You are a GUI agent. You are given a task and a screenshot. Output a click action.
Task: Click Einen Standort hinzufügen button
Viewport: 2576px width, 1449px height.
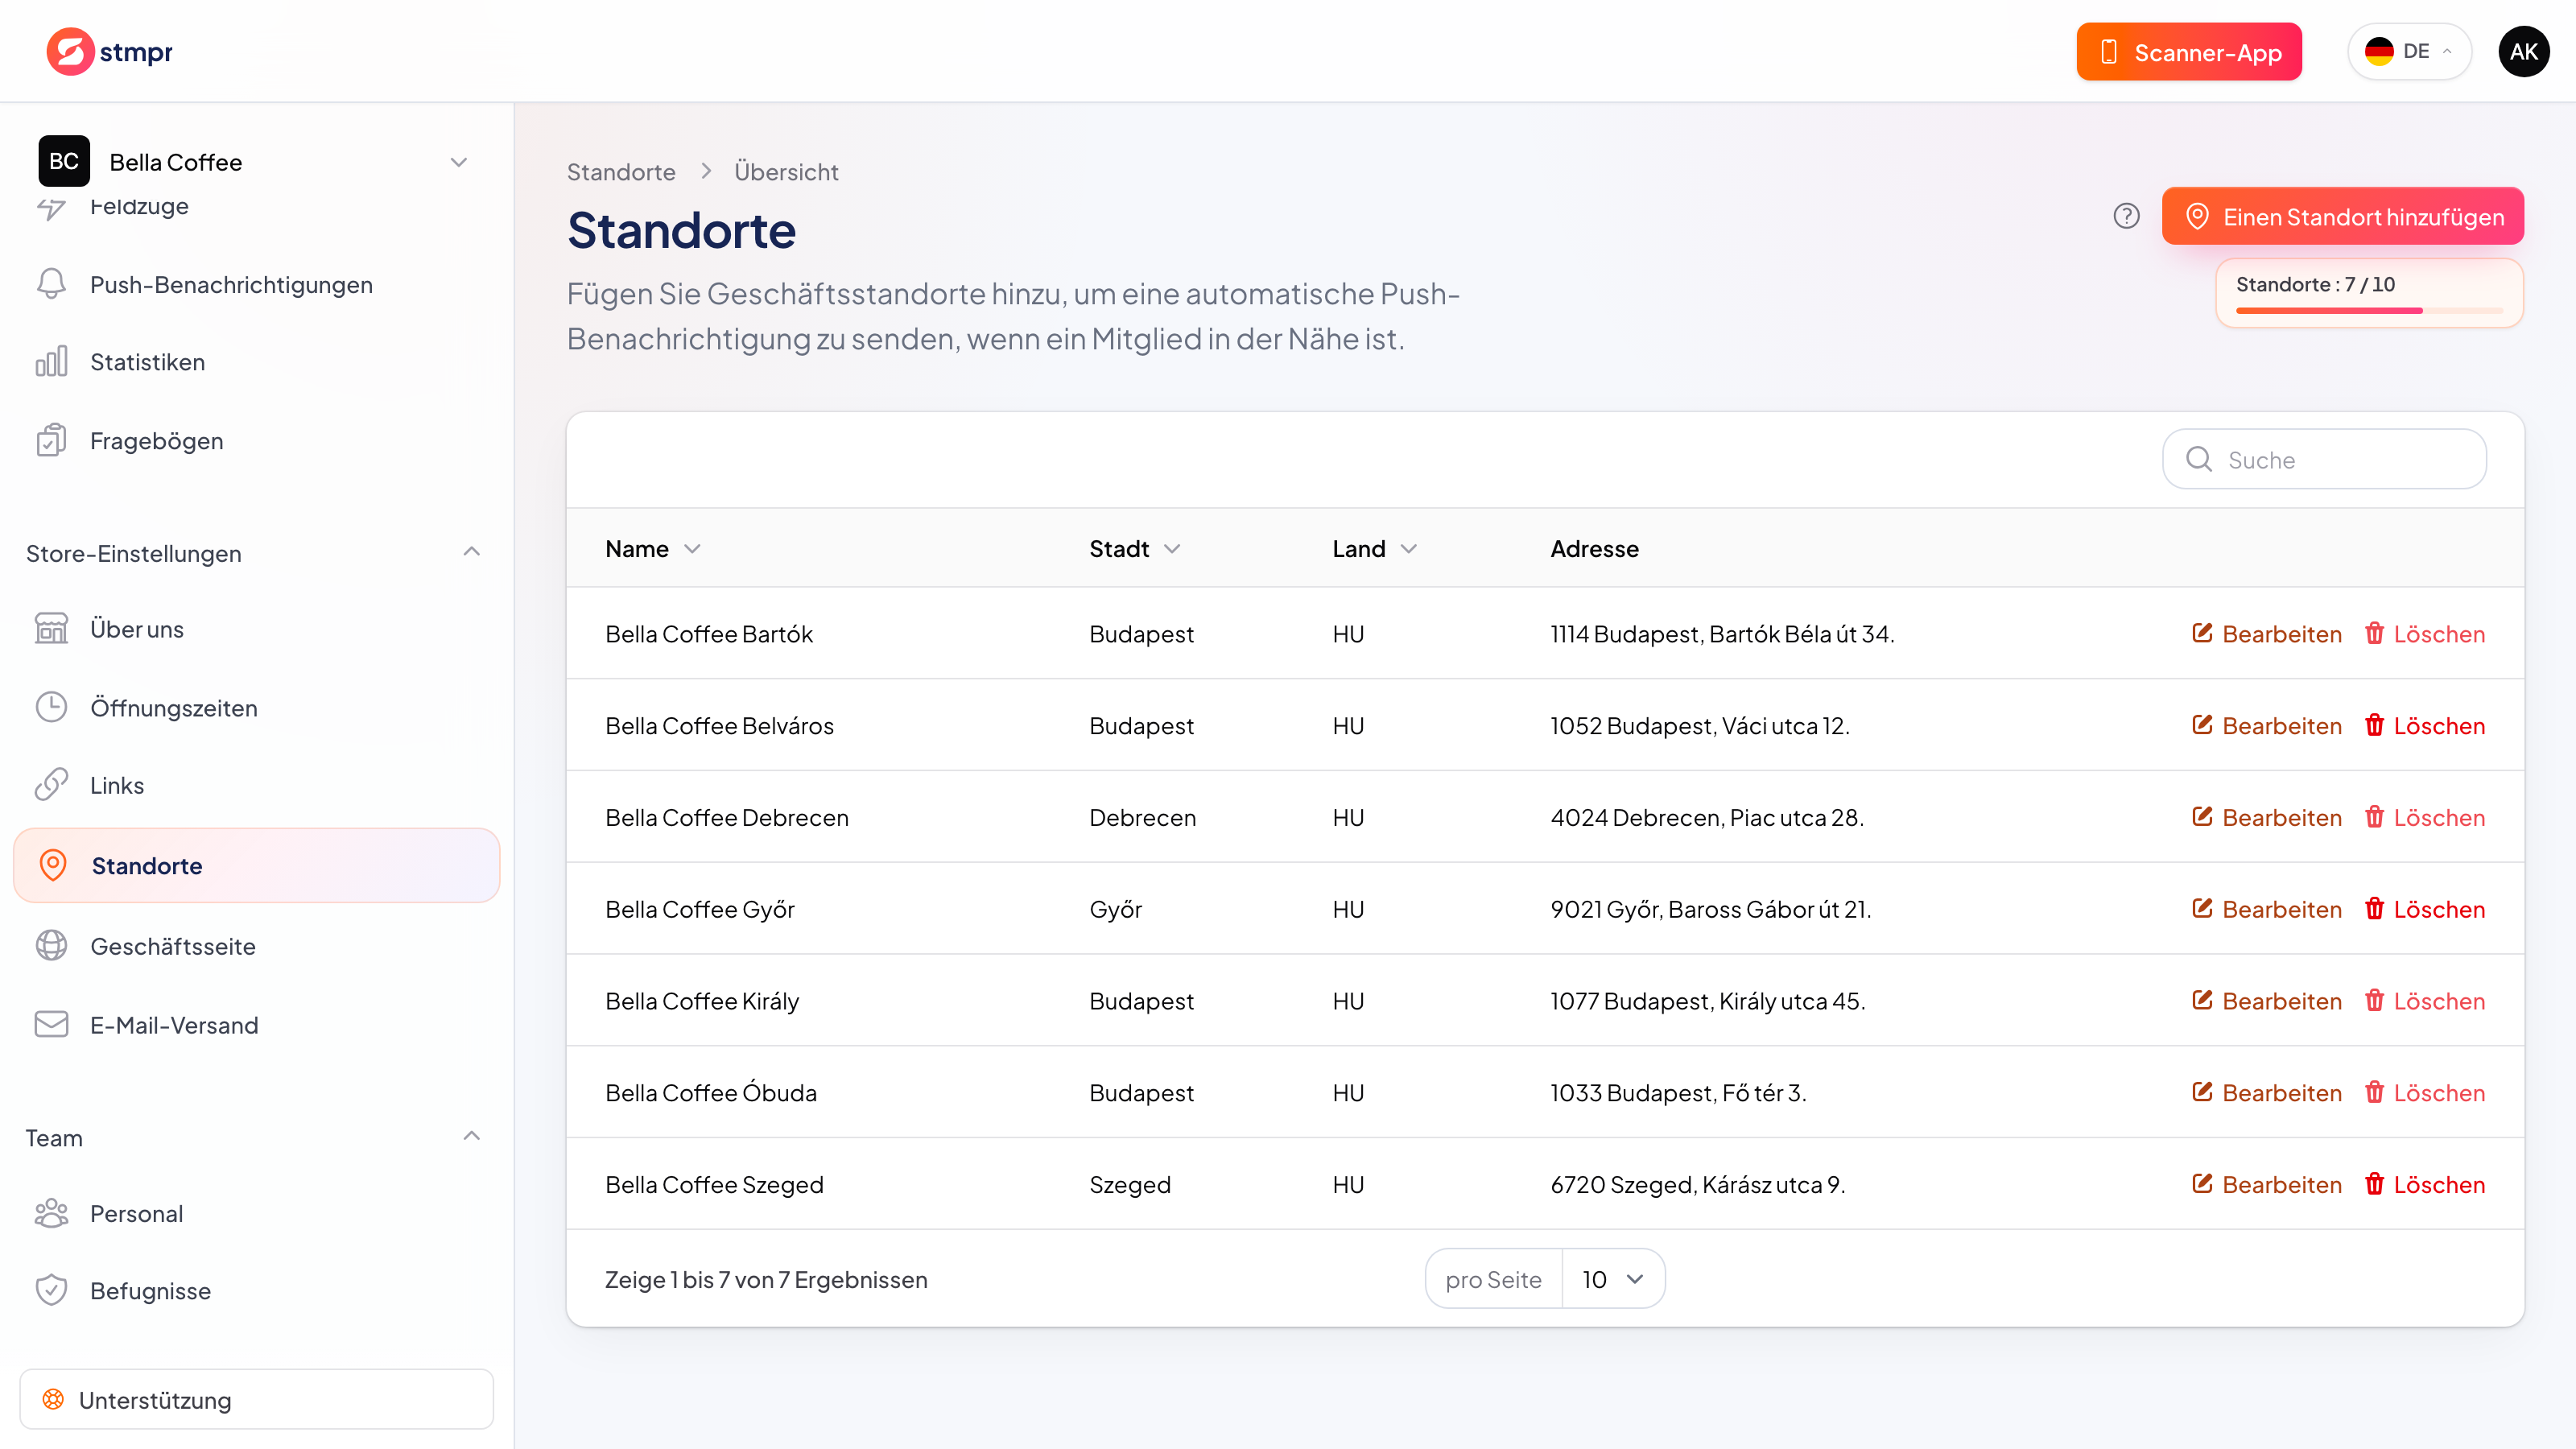click(2342, 216)
